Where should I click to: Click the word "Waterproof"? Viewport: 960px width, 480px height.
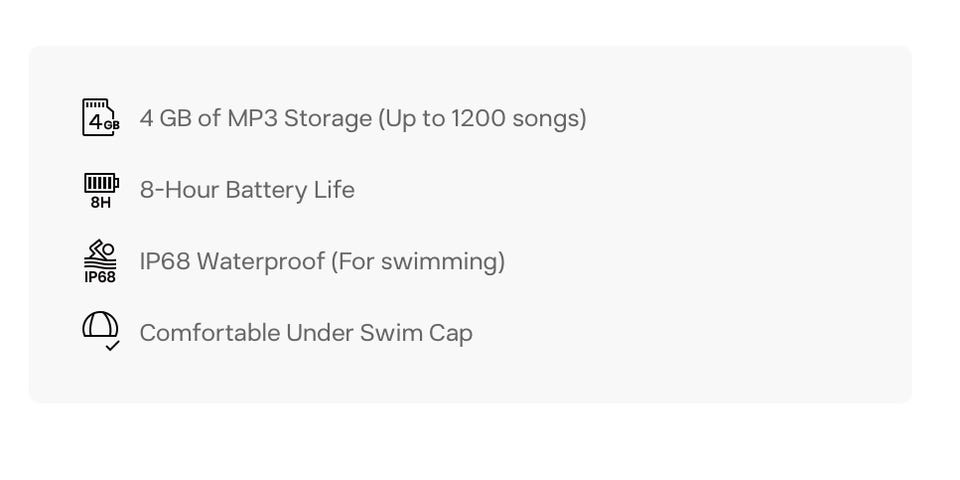tap(261, 262)
